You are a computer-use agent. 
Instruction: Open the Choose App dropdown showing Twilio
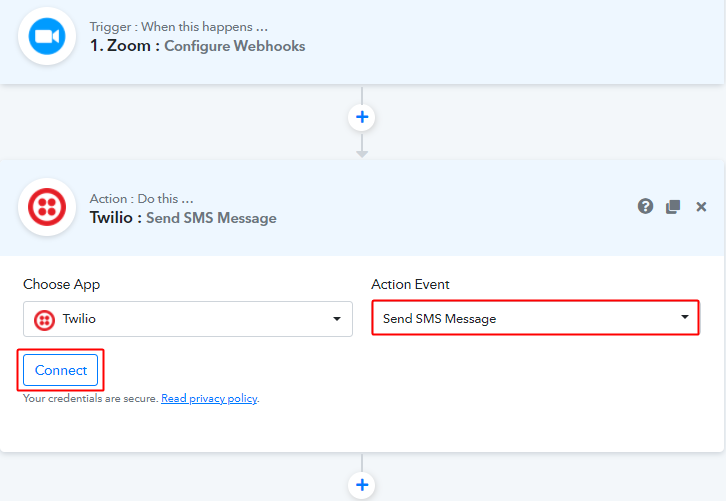coord(188,319)
